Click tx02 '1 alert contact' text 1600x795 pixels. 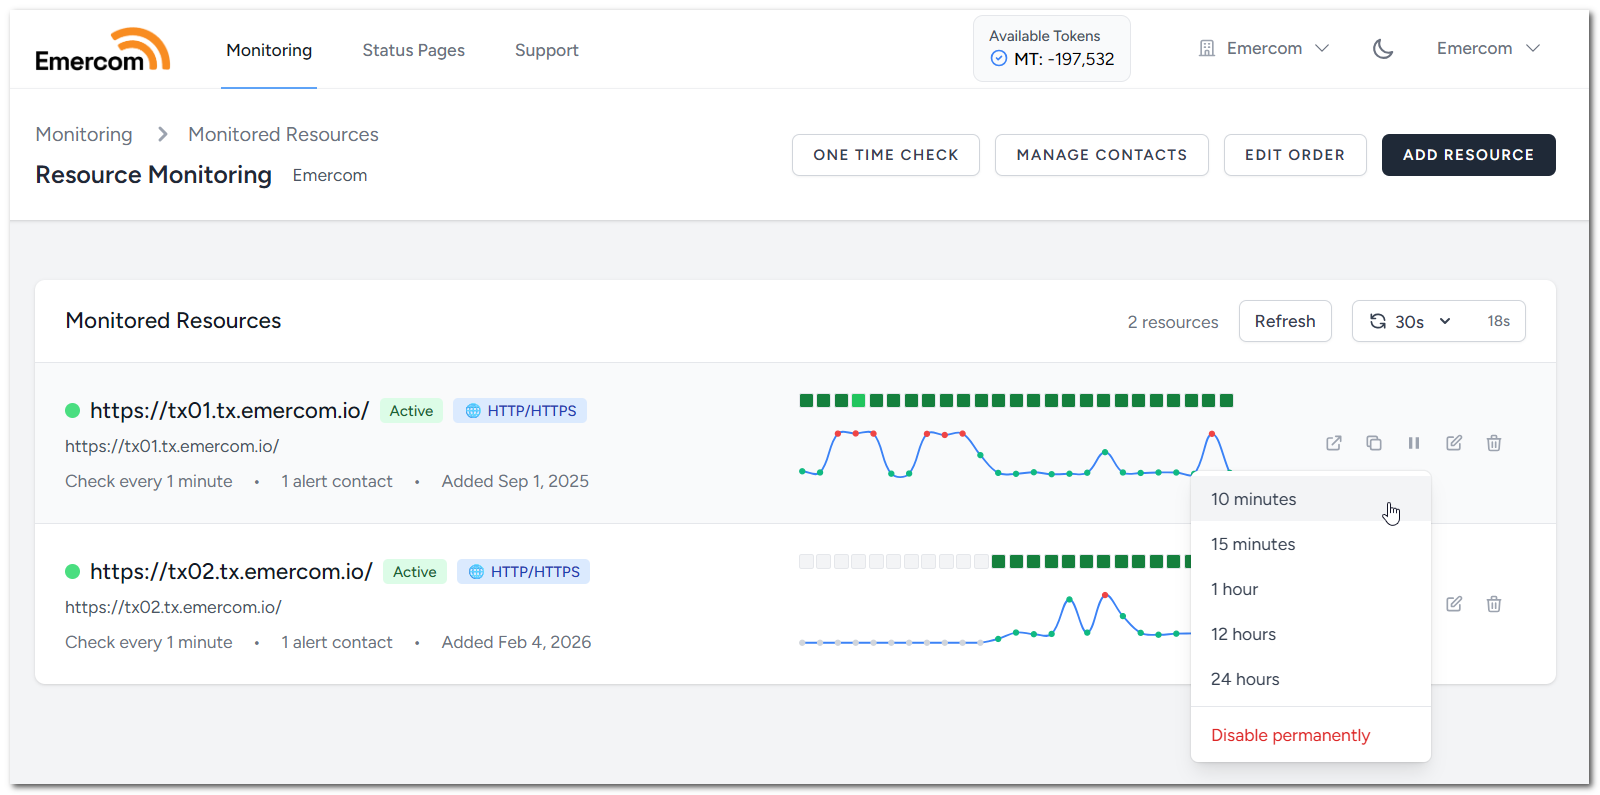pos(337,642)
